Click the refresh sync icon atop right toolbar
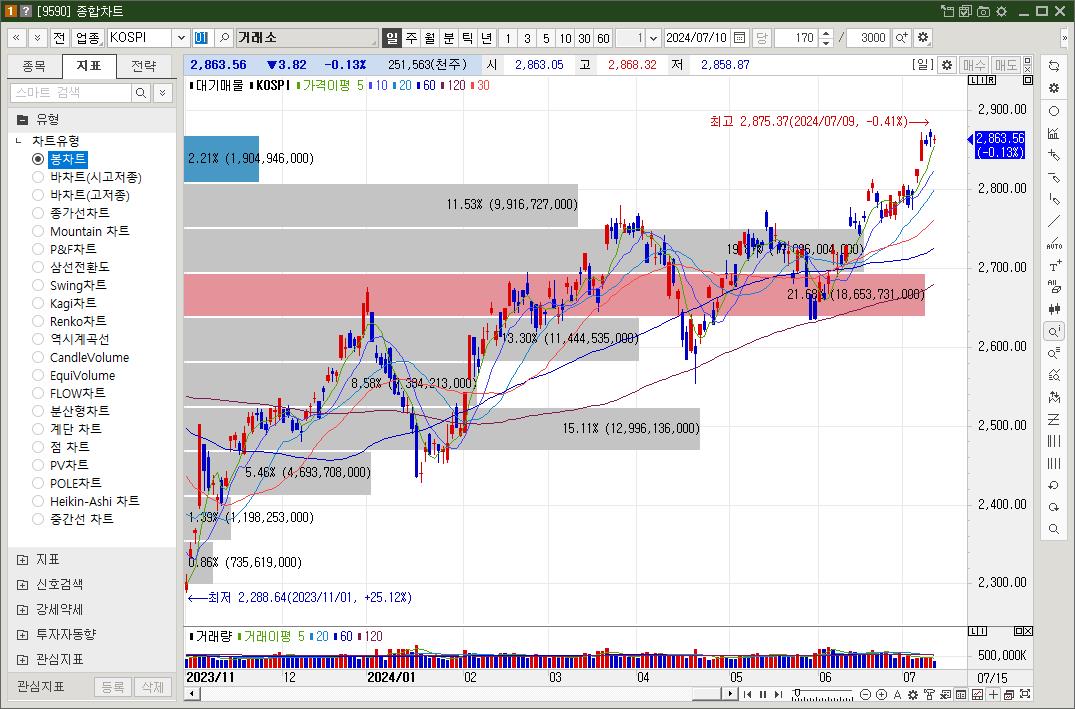 [1054, 66]
